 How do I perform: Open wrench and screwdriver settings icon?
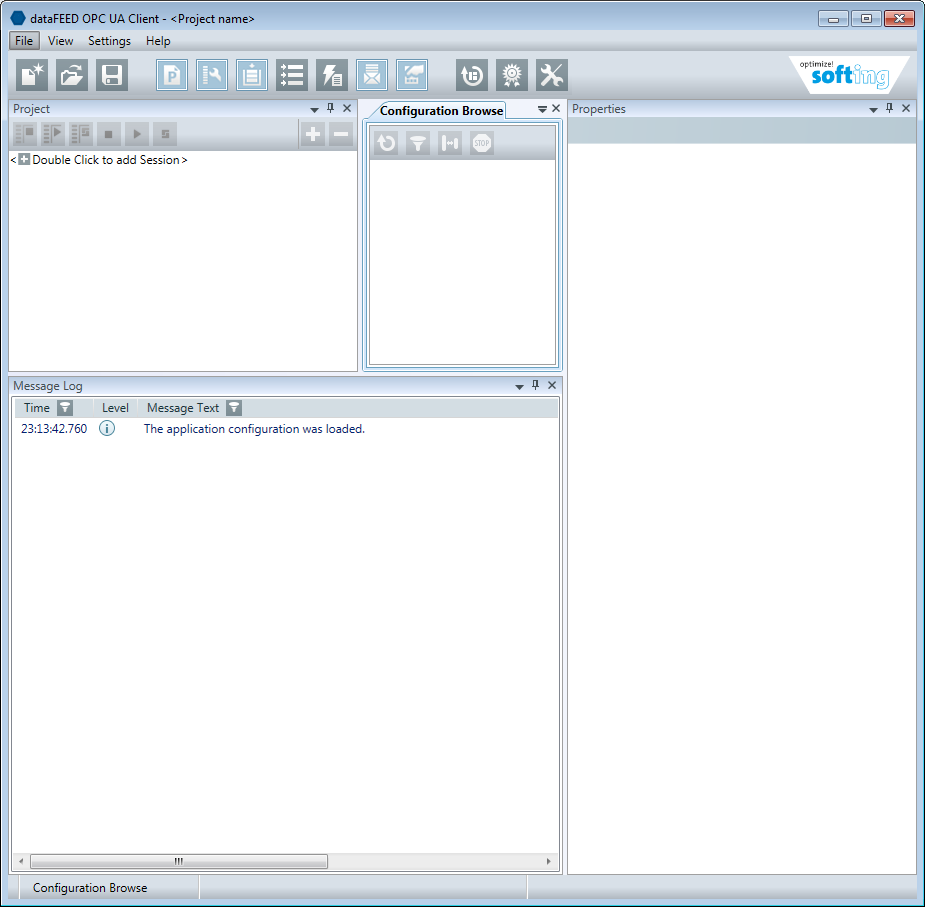[552, 75]
